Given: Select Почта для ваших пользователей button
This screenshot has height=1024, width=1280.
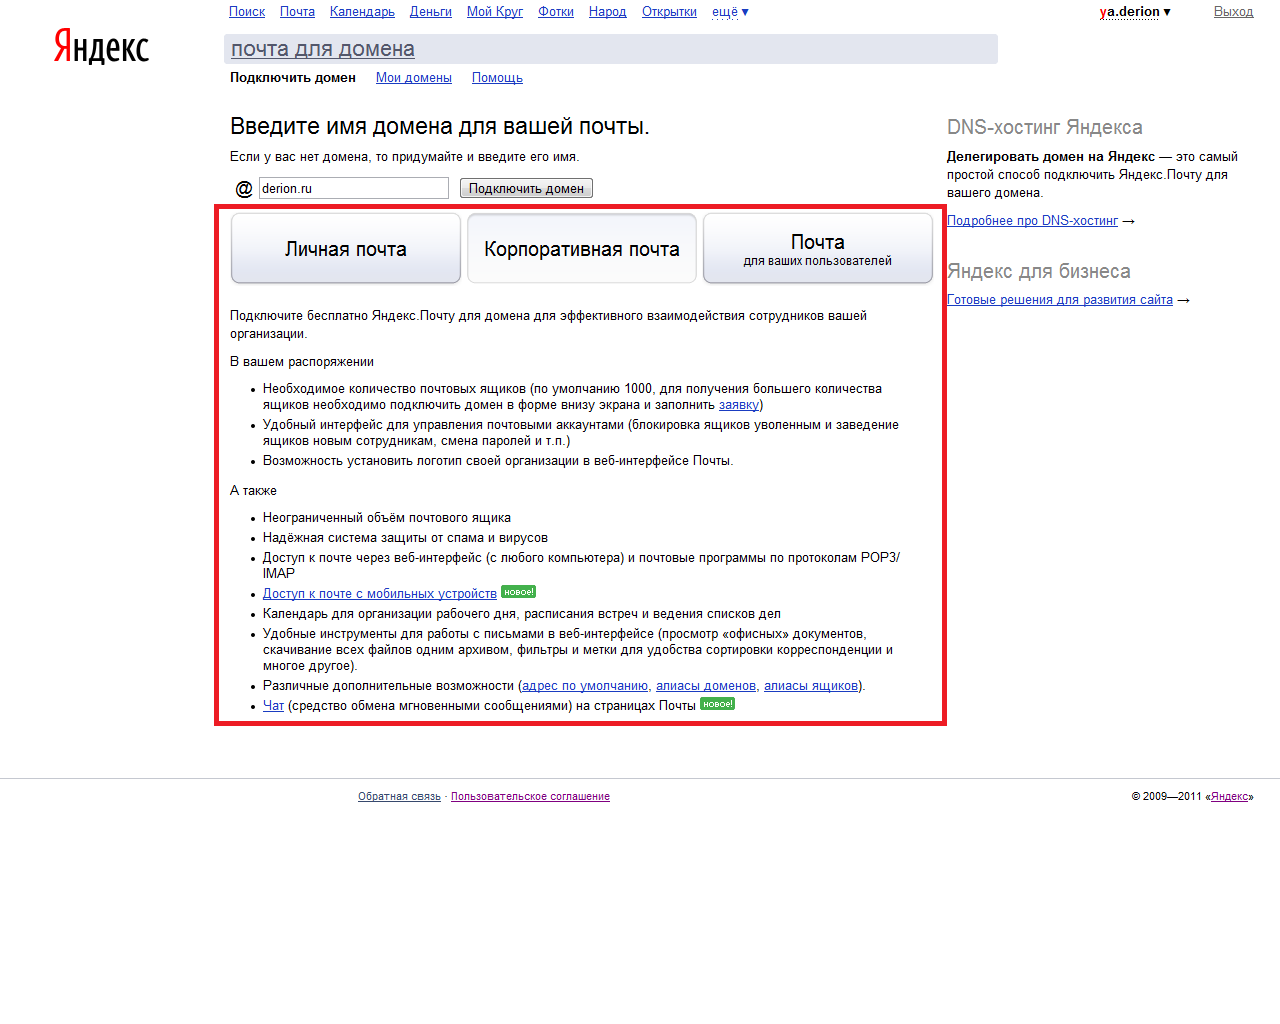Looking at the screenshot, I should [817, 249].
